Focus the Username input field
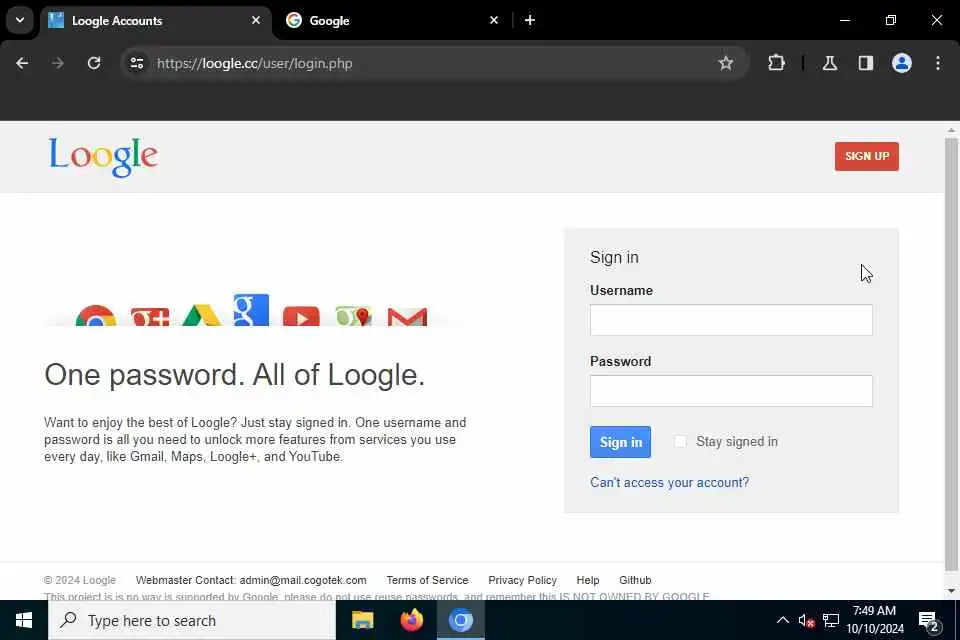Screen dimensions: 960x640 point(731,320)
